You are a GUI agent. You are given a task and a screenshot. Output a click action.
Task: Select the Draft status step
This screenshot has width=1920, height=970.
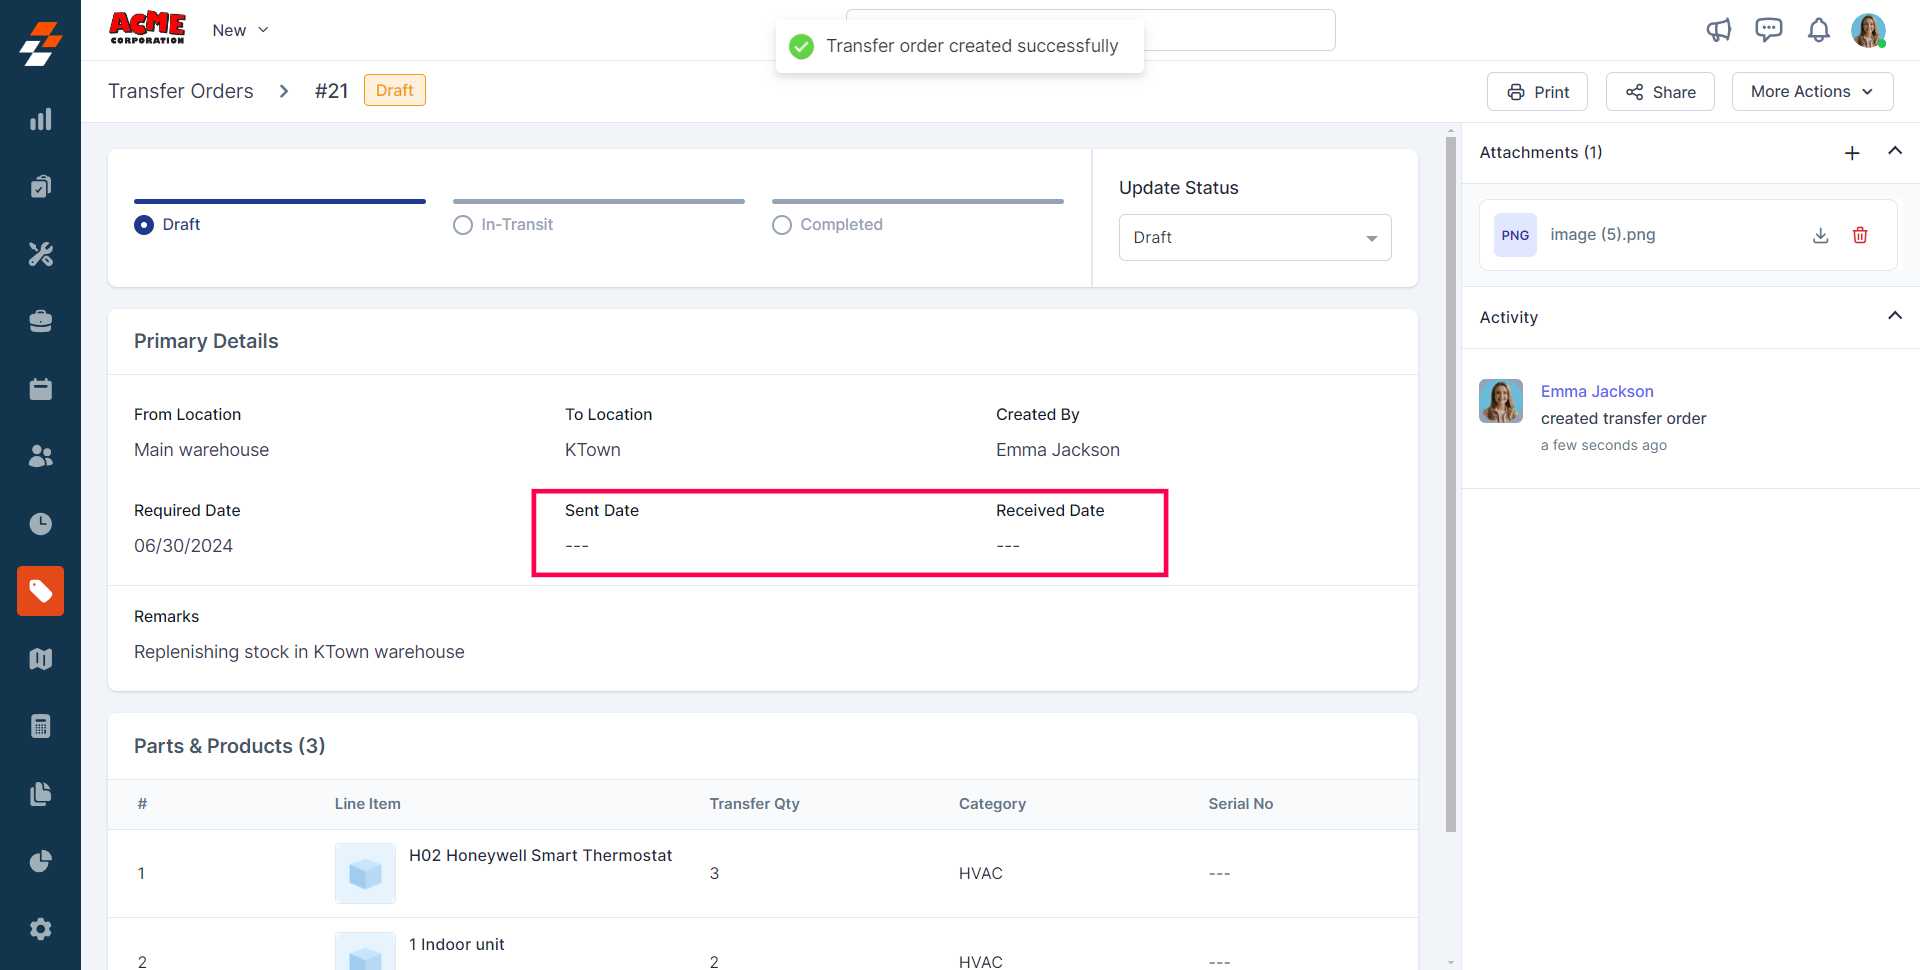[144, 225]
